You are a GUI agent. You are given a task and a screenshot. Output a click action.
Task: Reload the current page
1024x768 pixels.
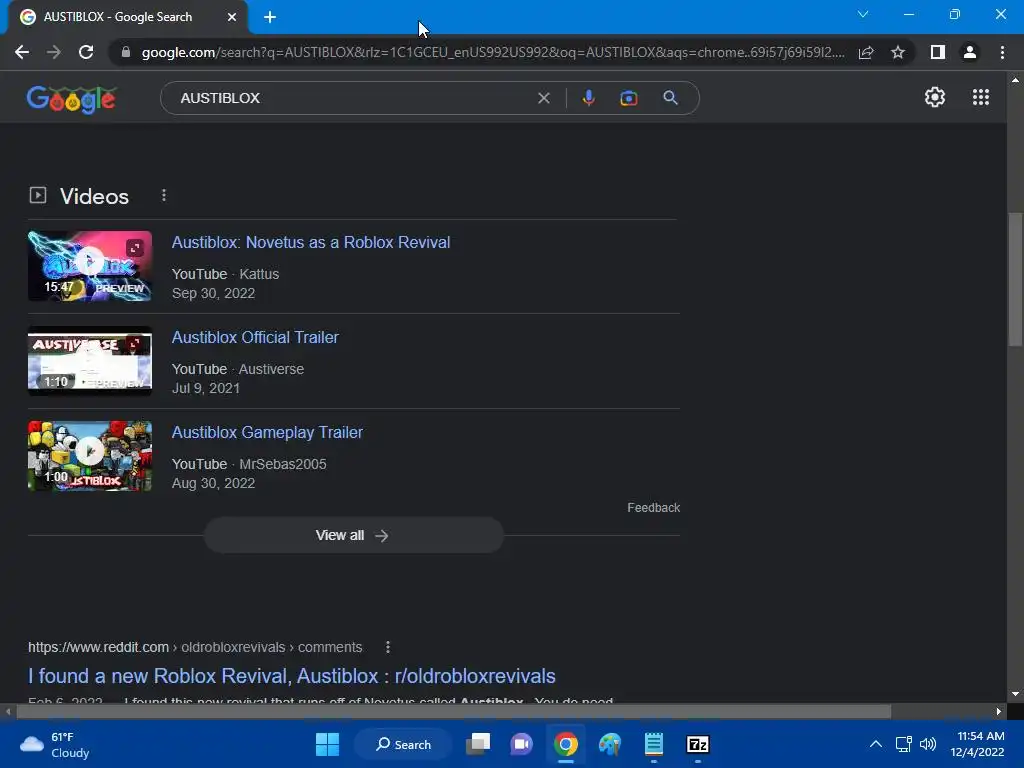(x=86, y=52)
